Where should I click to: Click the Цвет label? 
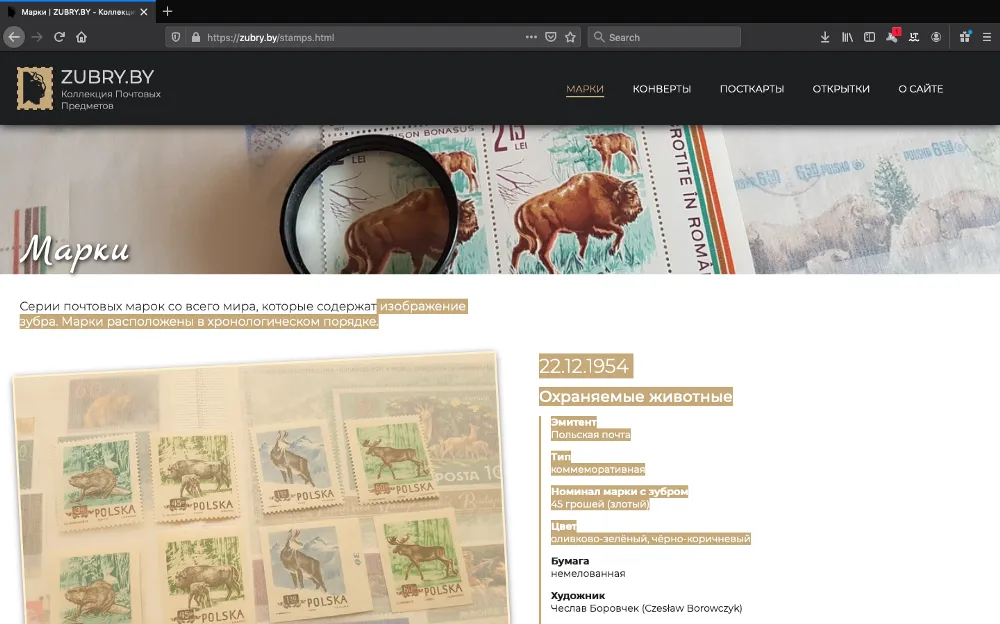click(x=564, y=526)
